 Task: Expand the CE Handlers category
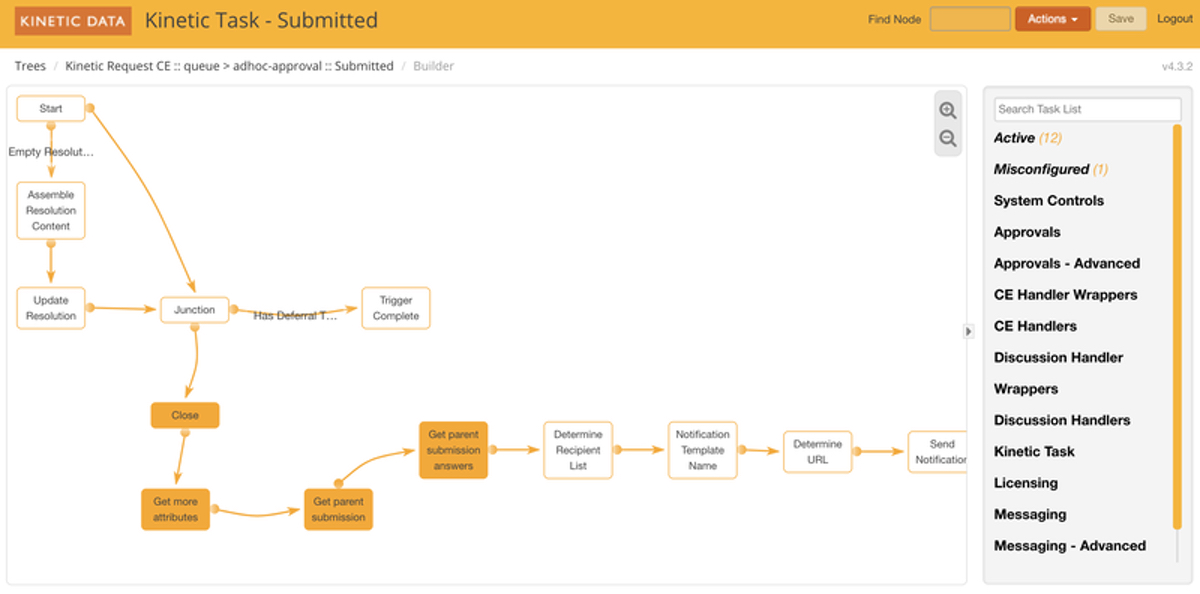1035,326
